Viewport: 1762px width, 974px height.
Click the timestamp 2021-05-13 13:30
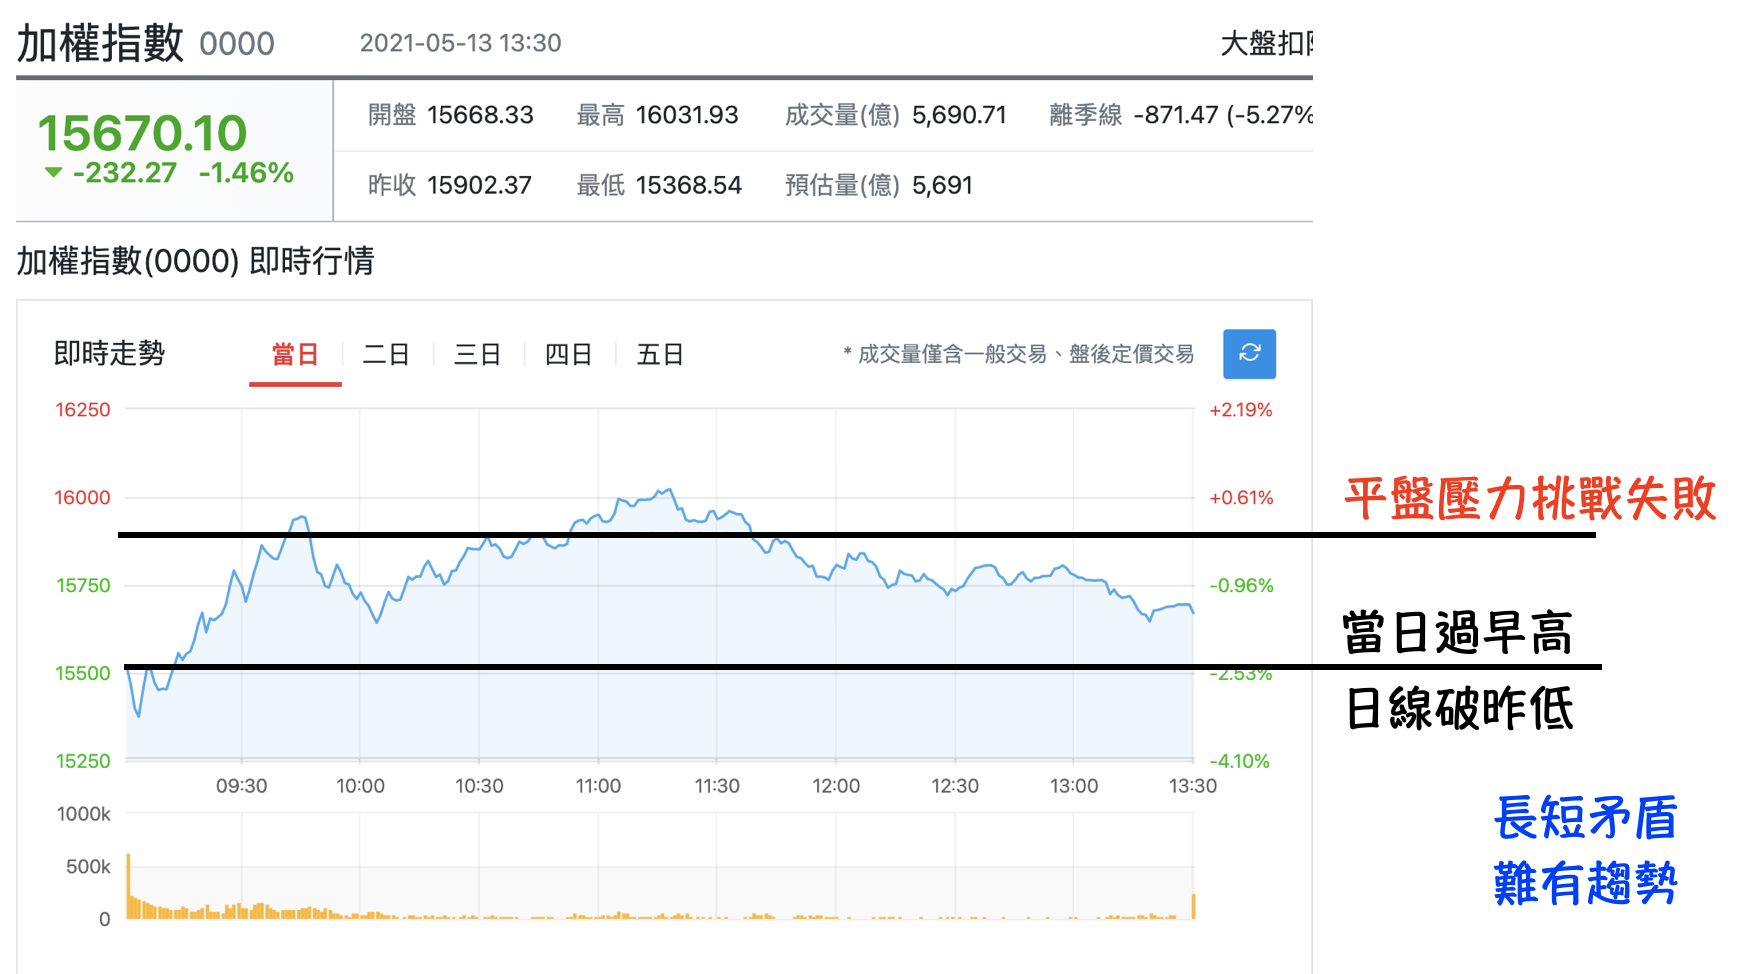(461, 42)
